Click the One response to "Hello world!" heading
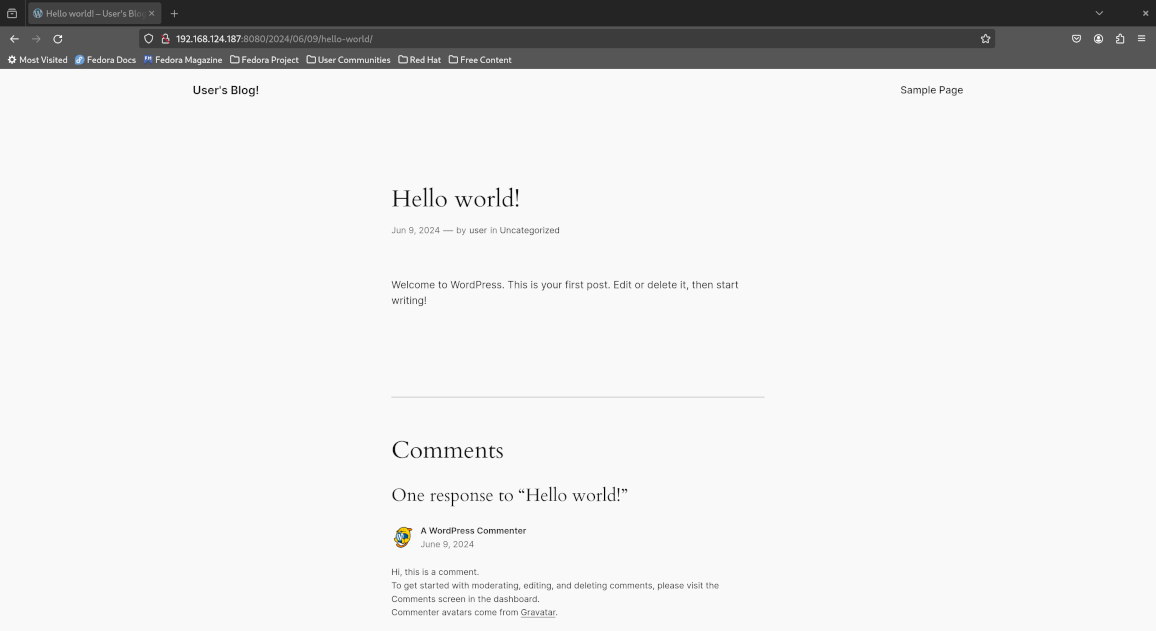 [509, 495]
